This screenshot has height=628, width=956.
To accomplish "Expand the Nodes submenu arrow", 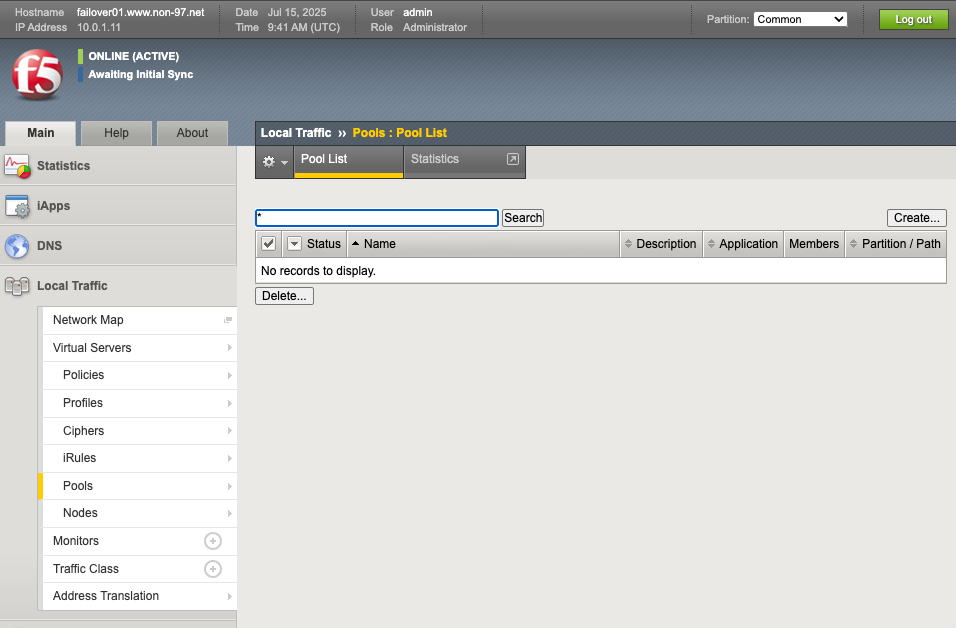I will click(229, 513).
